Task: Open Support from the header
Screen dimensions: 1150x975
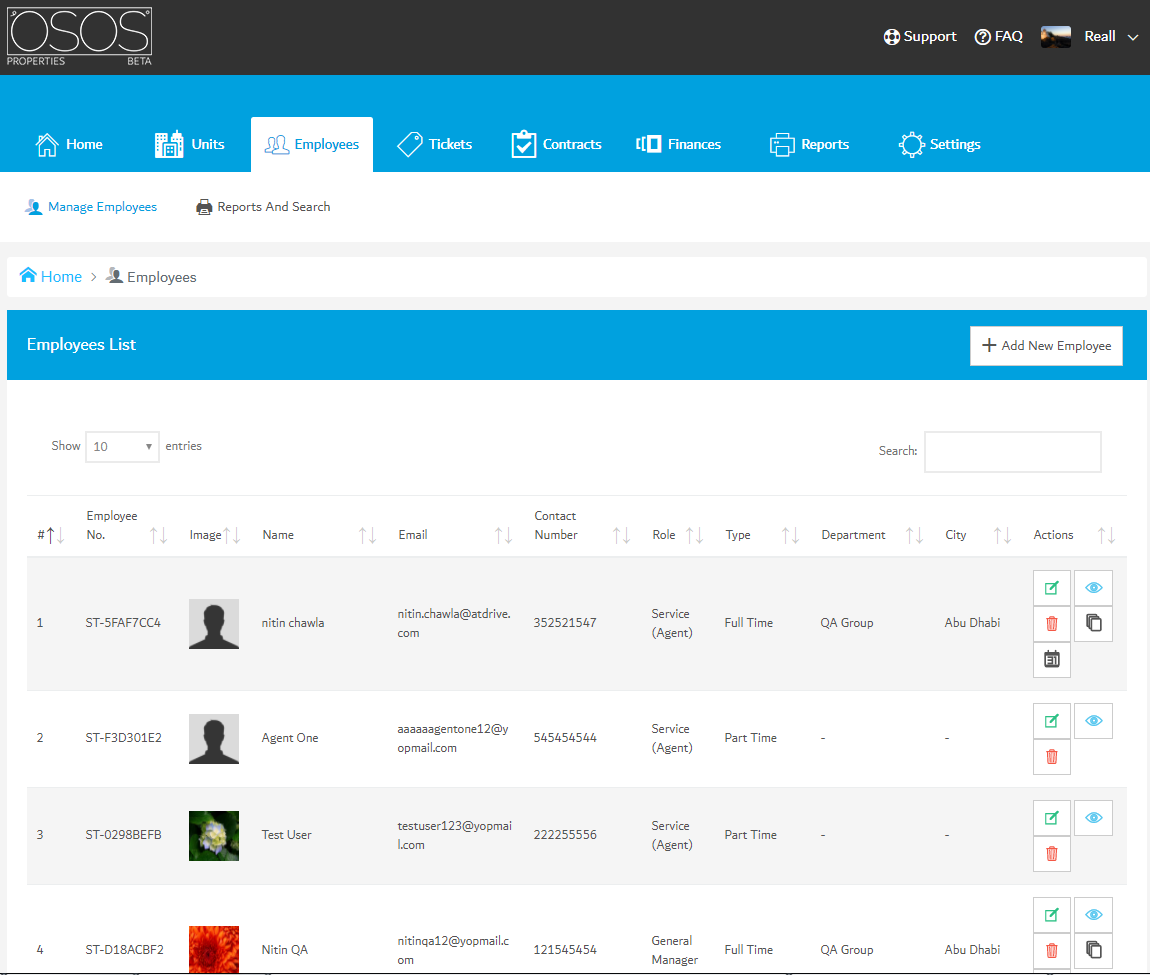Action: click(x=920, y=37)
